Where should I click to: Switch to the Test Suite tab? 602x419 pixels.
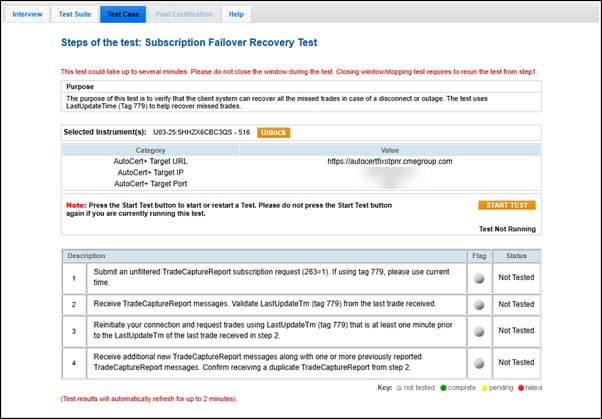(x=75, y=14)
